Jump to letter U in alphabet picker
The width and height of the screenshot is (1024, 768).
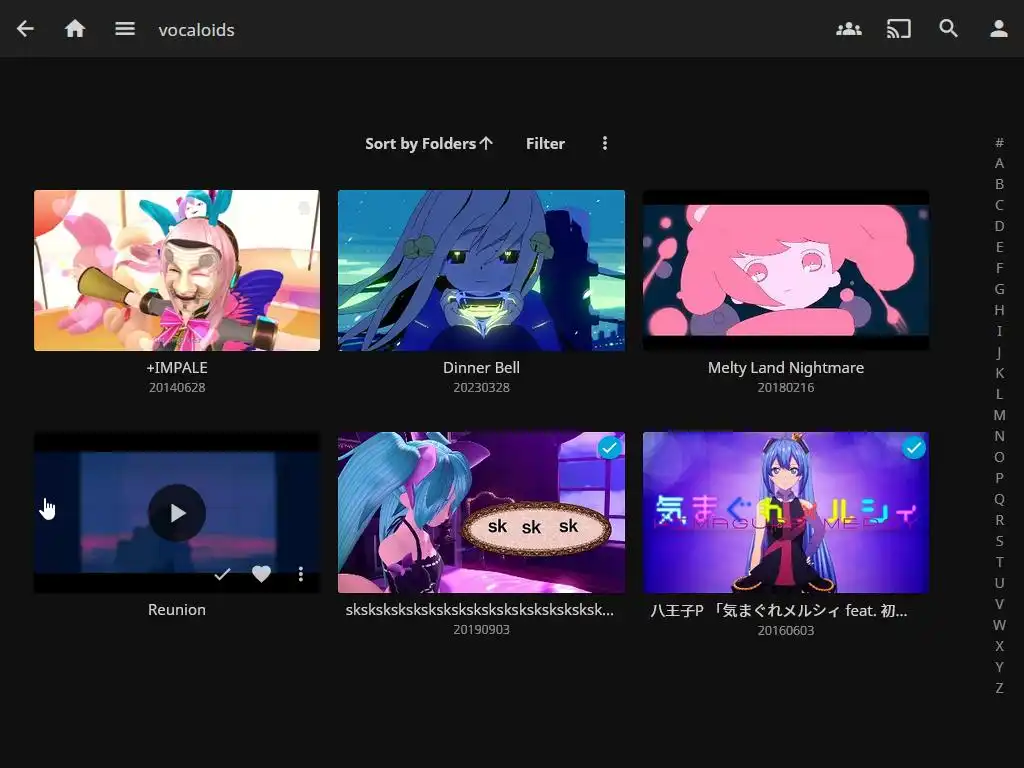[x=999, y=583]
